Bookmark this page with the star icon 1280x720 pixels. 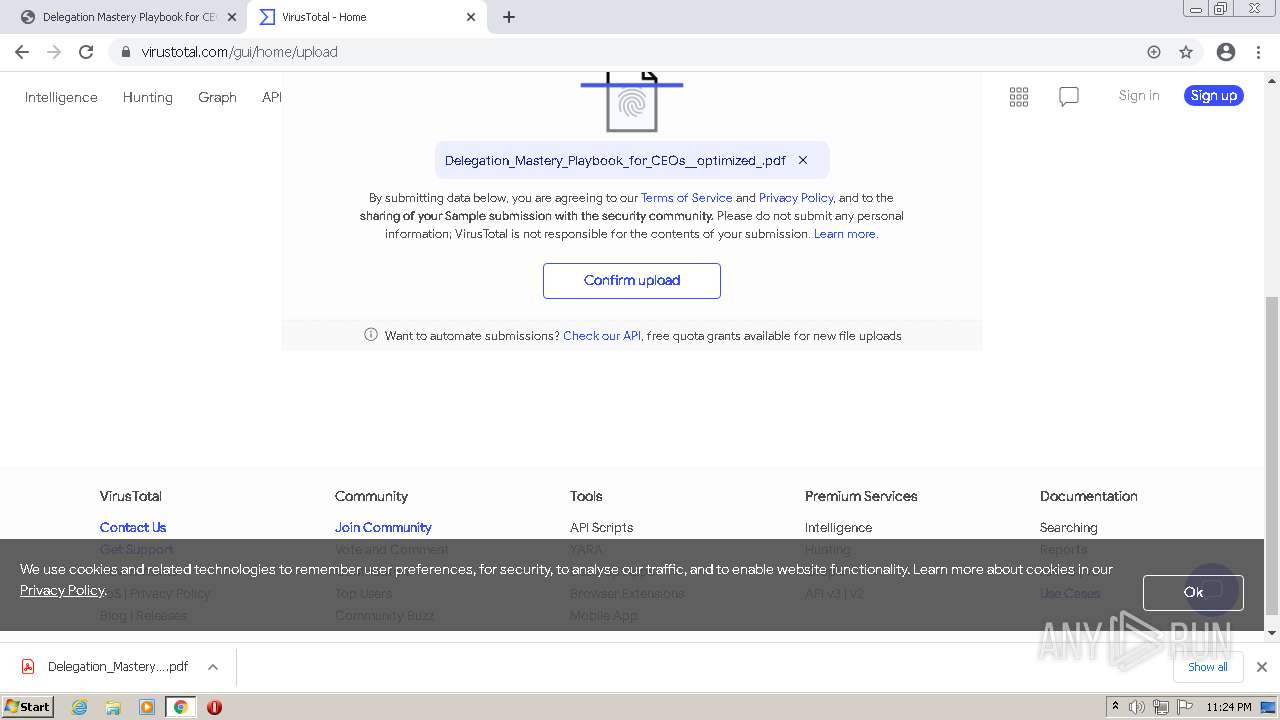point(1186,52)
